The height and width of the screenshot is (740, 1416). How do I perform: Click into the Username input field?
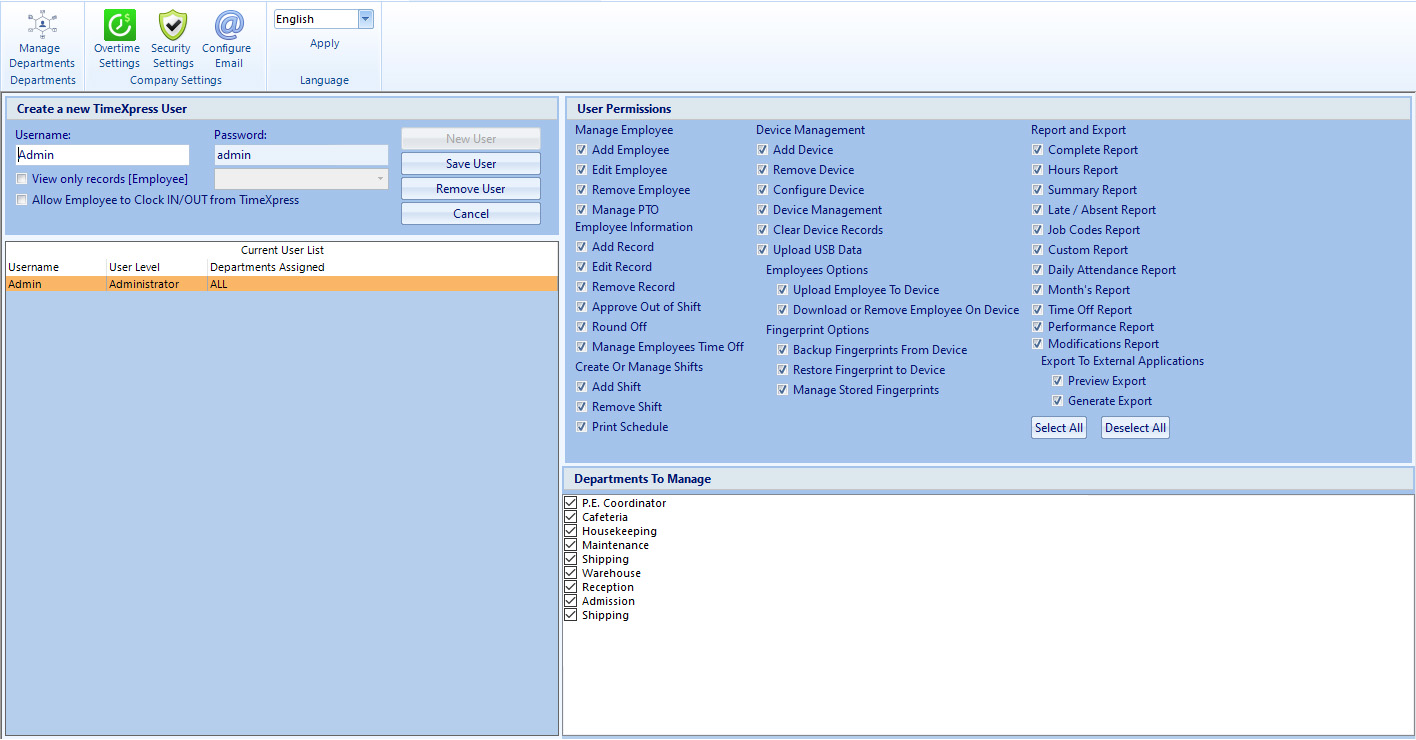(x=102, y=155)
